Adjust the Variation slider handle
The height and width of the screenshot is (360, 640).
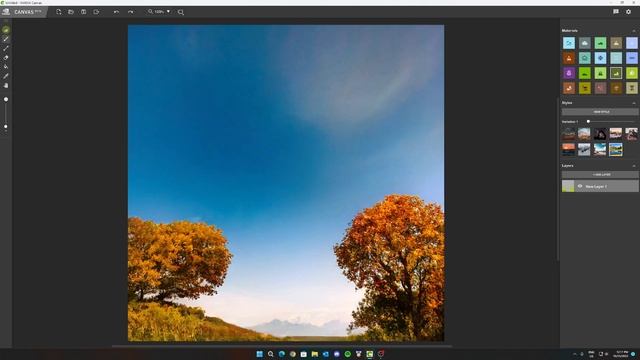(x=588, y=122)
